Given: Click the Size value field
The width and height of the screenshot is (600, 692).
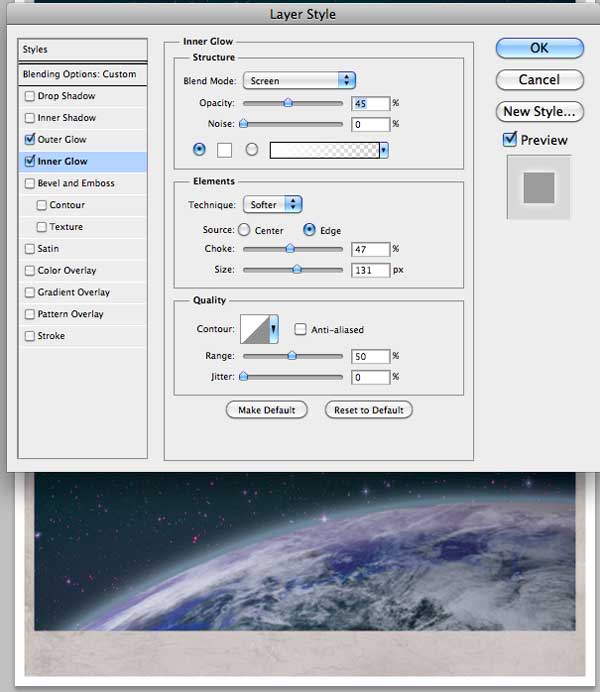Looking at the screenshot, I should [x=371, y=270].
